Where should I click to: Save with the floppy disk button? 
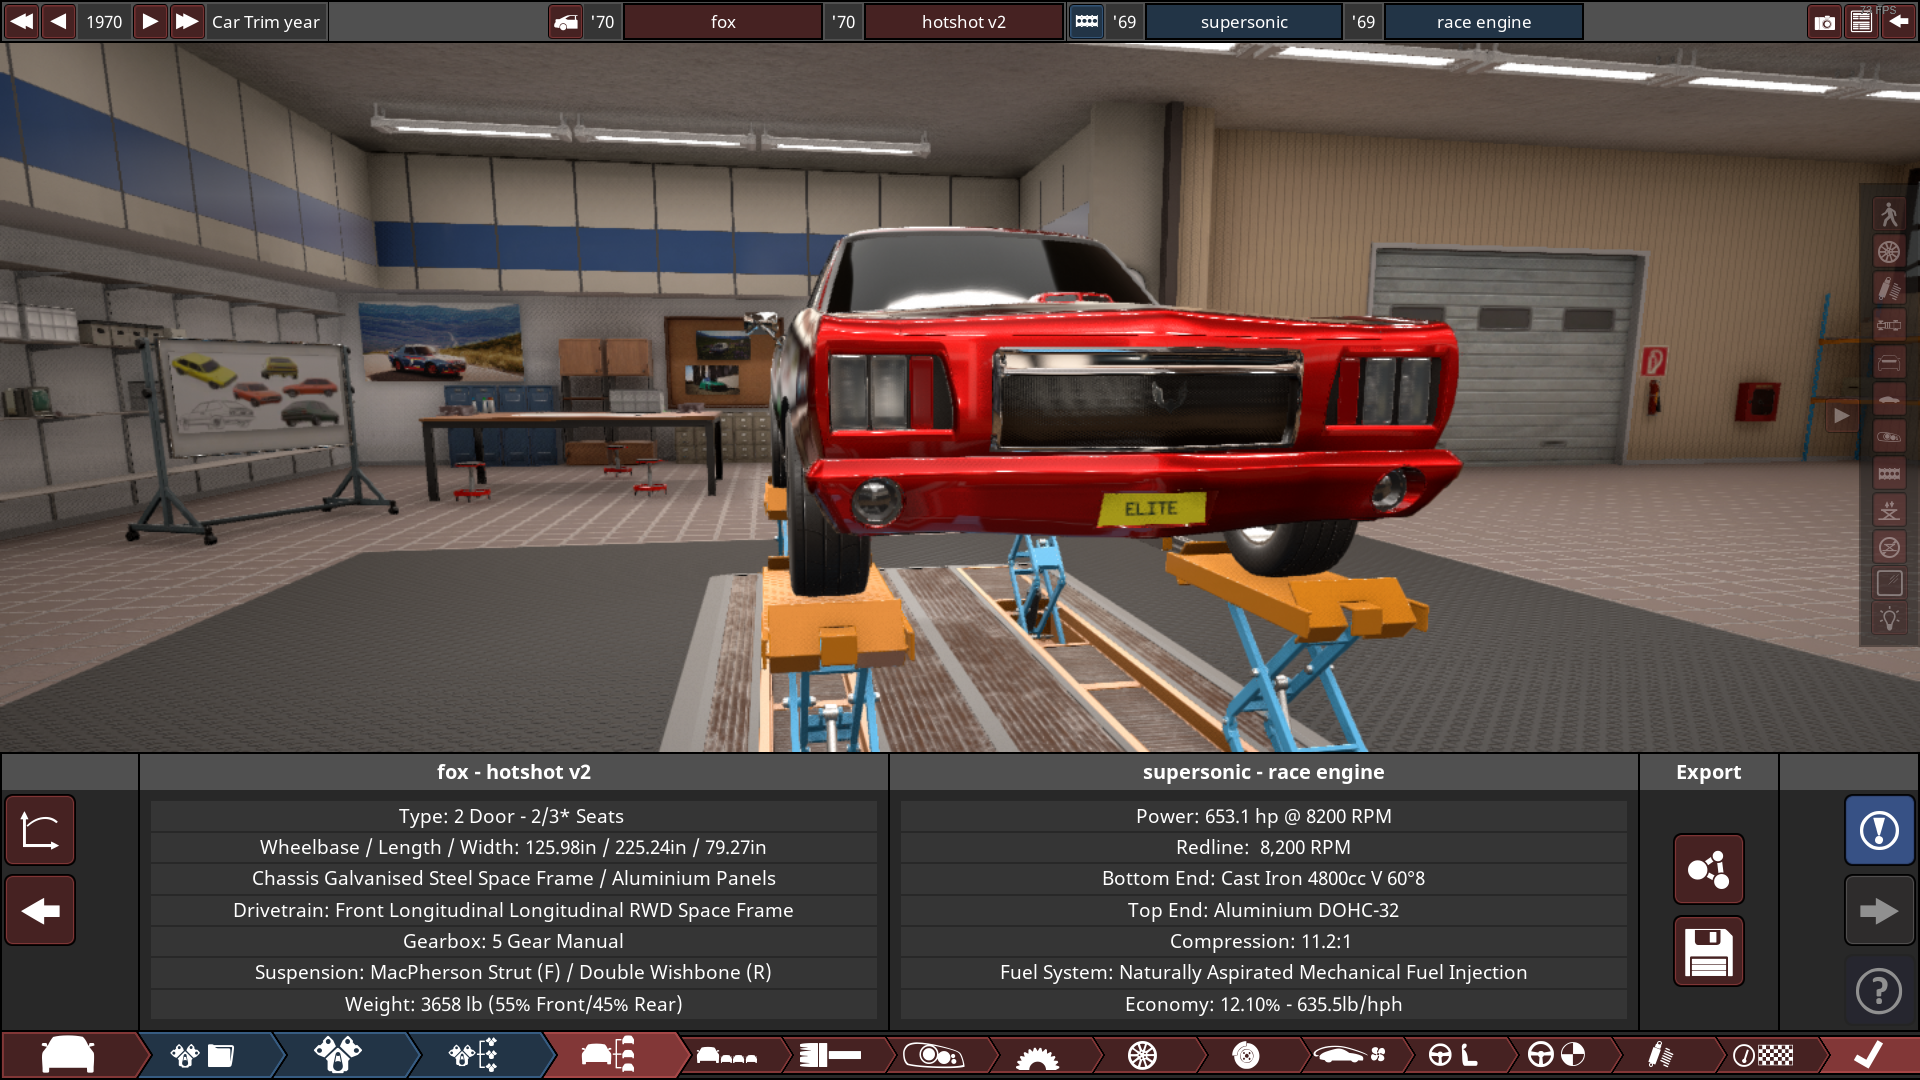[x=1708, y=951]
